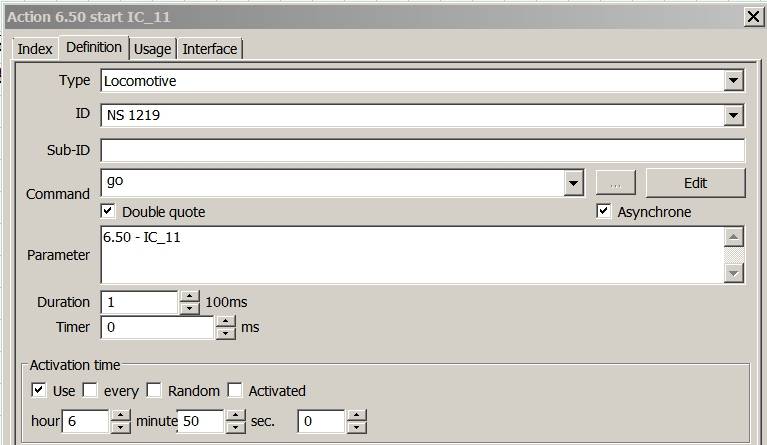Decrease the minute spinner down arrow
Viewport: 767px width, 445px height.
(x=237, y=427)
